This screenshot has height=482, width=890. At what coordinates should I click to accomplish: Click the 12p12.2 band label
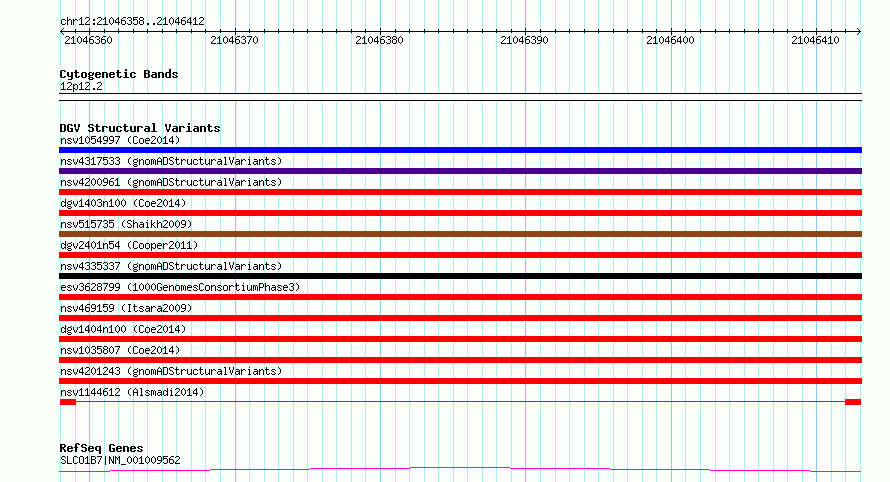pyautogui.click(x=81, y=86)
